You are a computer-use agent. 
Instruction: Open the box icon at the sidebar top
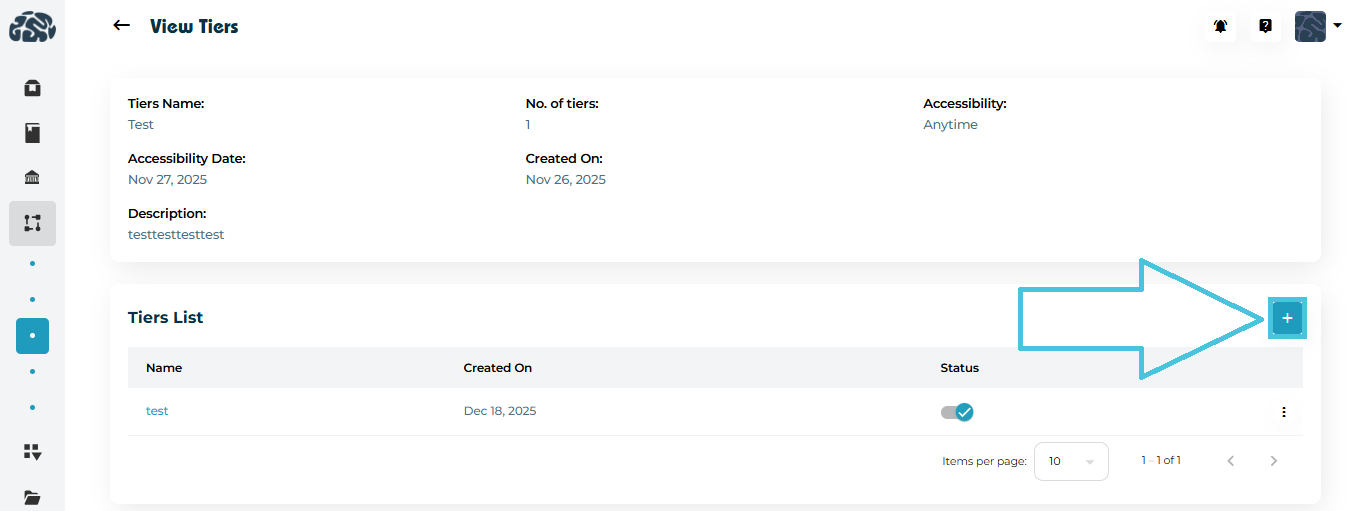(x=32, y=88)
